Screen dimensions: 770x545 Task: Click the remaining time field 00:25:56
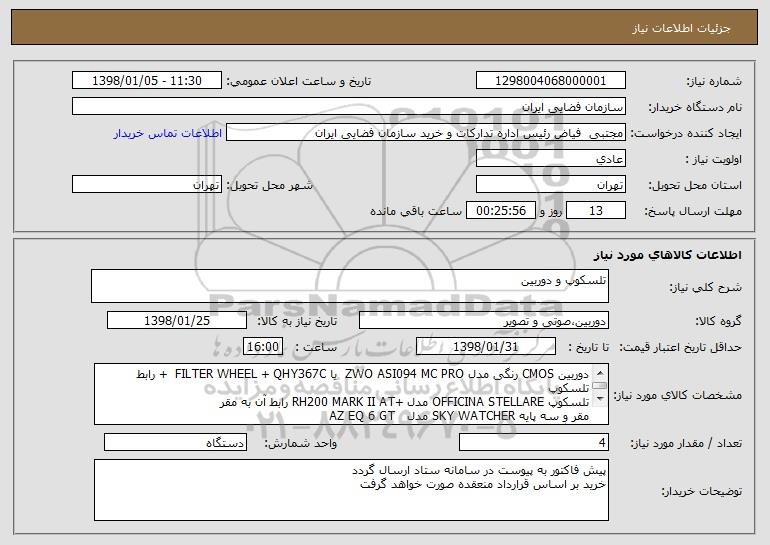click(x=500, y=211)
